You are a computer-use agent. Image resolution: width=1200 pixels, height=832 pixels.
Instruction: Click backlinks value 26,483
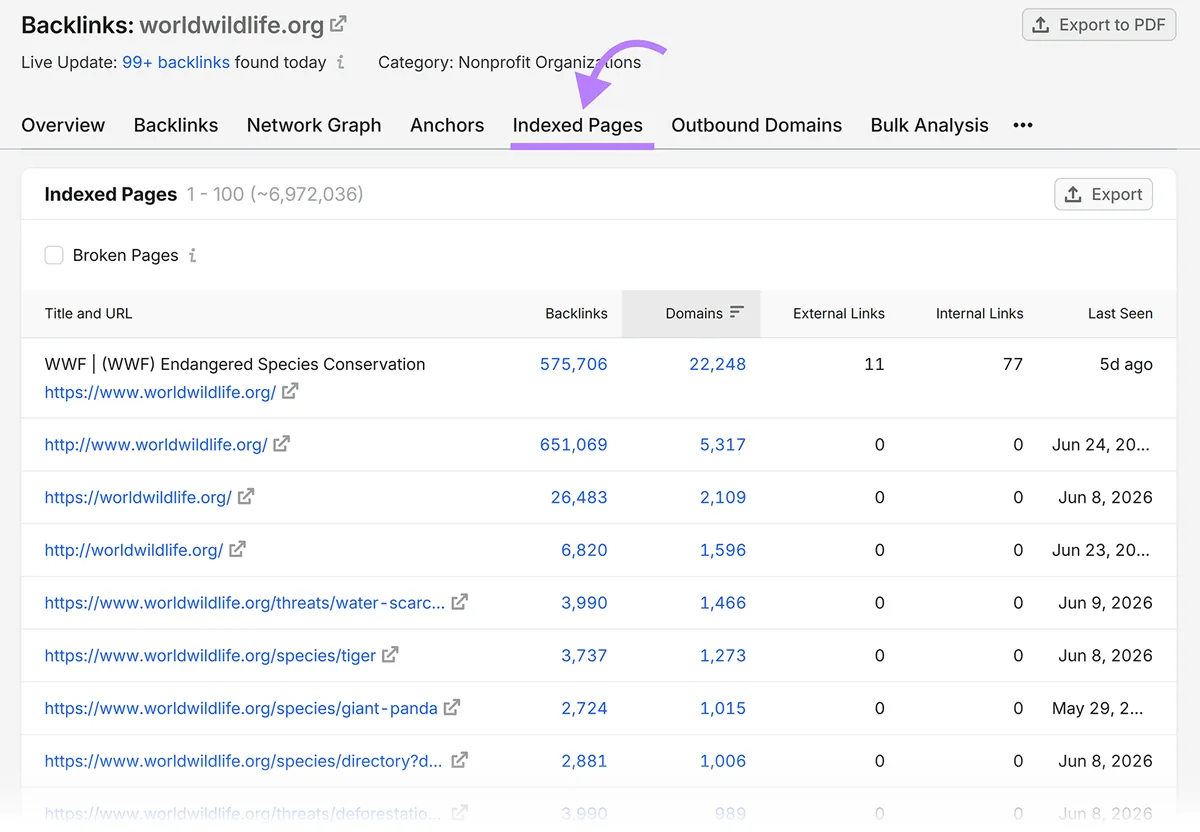click(x=579, y=497)
